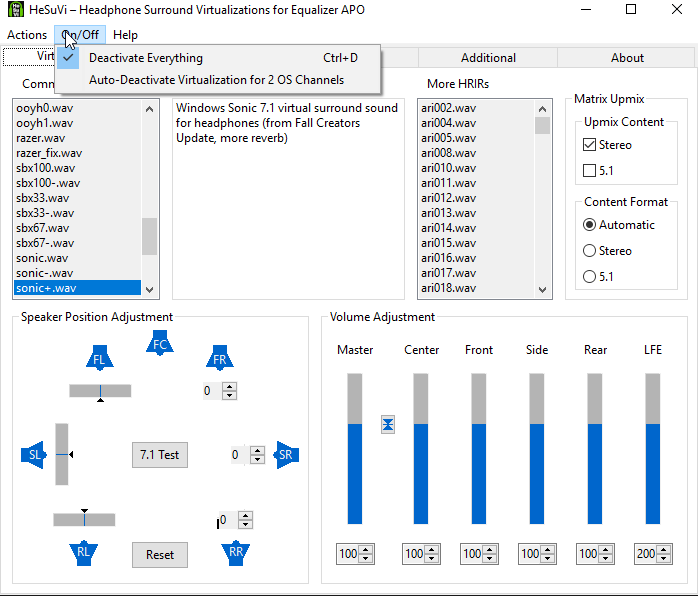Click down arrow of common HRIR list scrollbar
698x596 pixels.
(150, 290)
